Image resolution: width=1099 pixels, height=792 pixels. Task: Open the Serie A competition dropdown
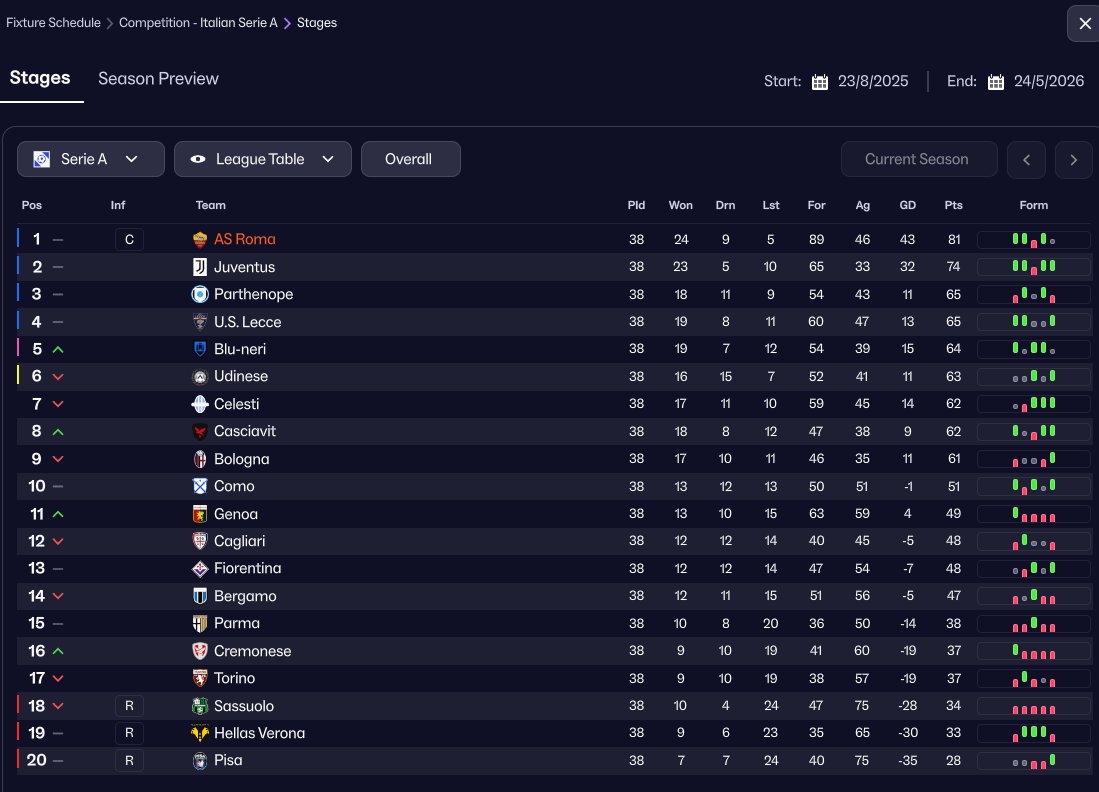91,159
